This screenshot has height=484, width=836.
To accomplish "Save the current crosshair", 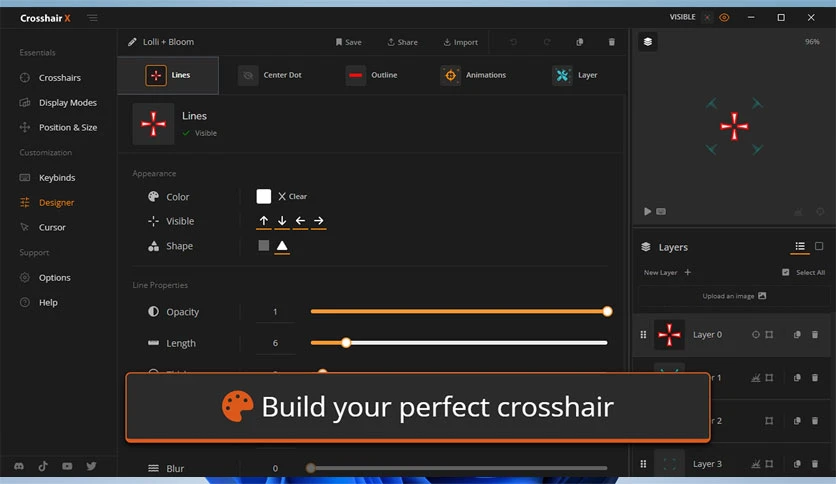I will pos(348,42).
